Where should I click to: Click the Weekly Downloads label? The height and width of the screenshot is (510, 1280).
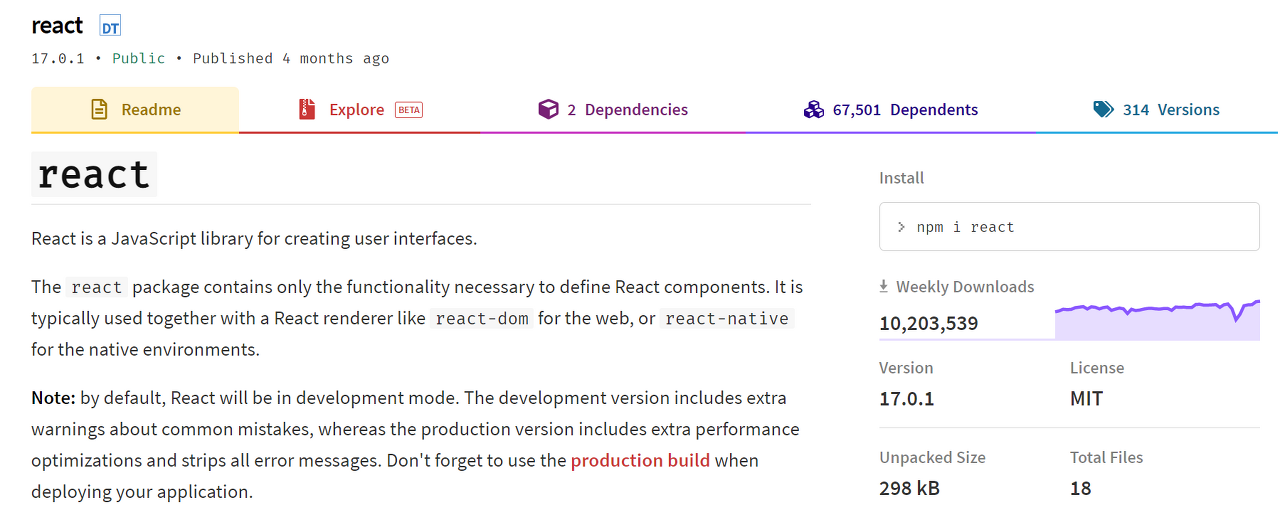pyautogui.click(x=965, y=287)
